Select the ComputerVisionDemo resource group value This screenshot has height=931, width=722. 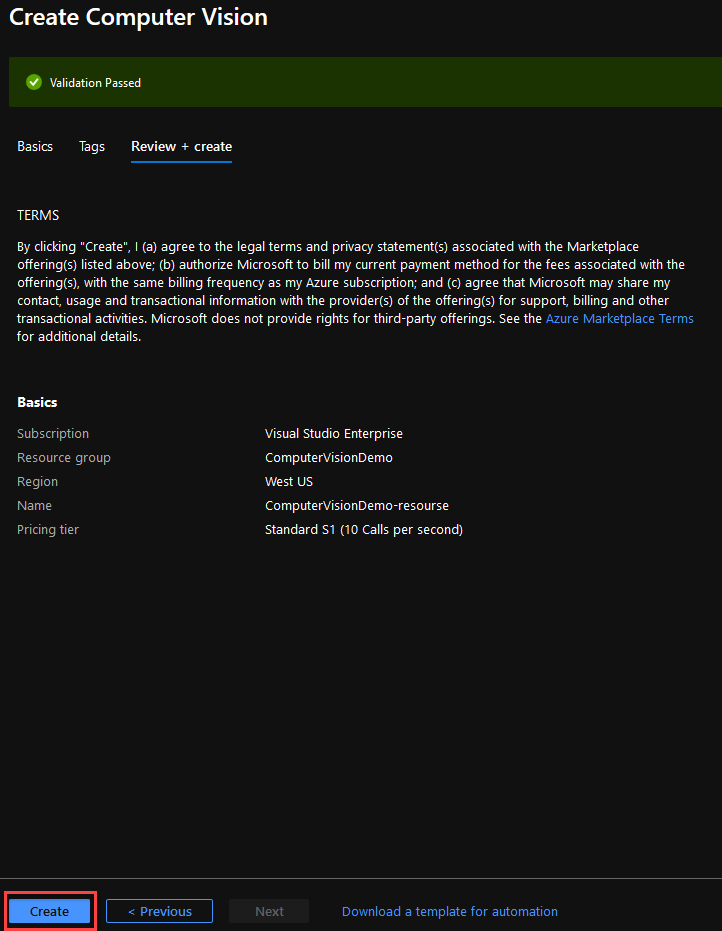(328, 457)
